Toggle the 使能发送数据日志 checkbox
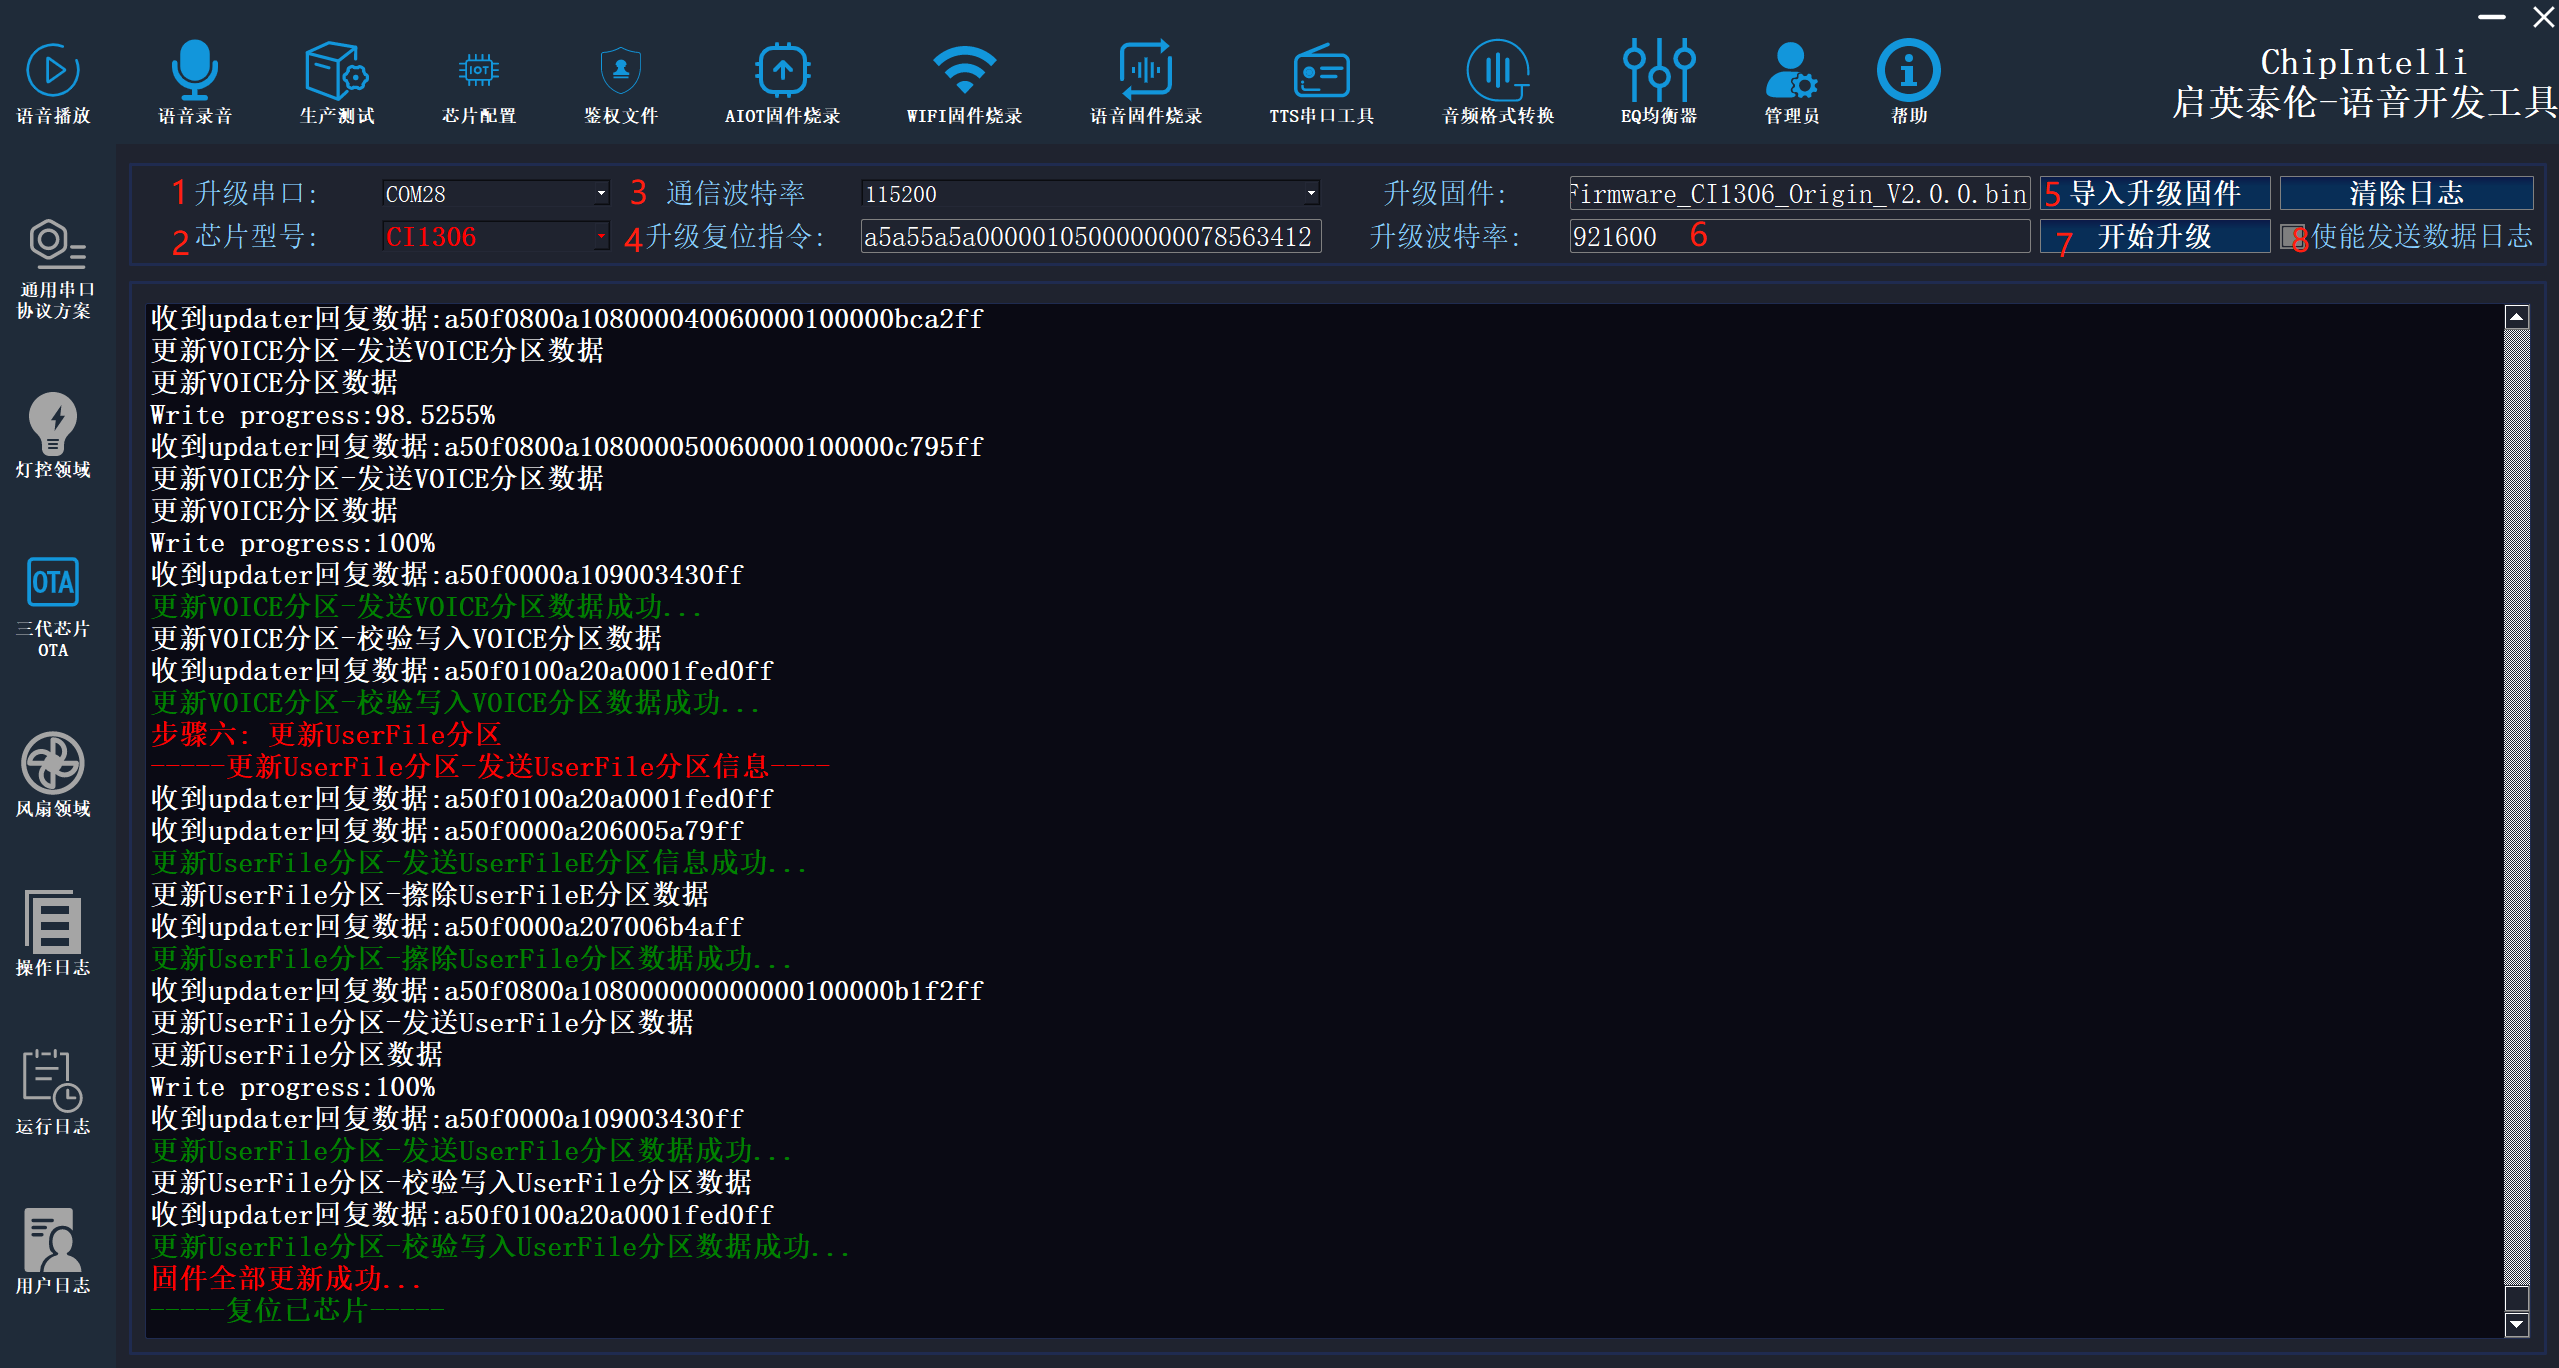2559x1368 pixels. point(2291,237)
